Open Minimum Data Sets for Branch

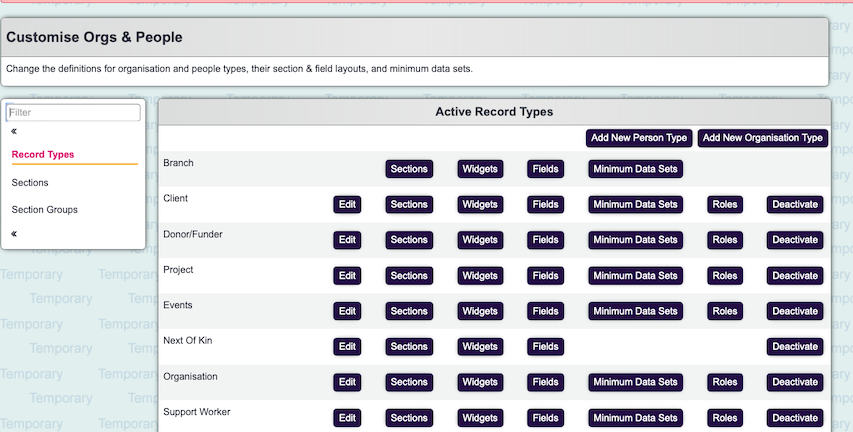tap(637, 169)
